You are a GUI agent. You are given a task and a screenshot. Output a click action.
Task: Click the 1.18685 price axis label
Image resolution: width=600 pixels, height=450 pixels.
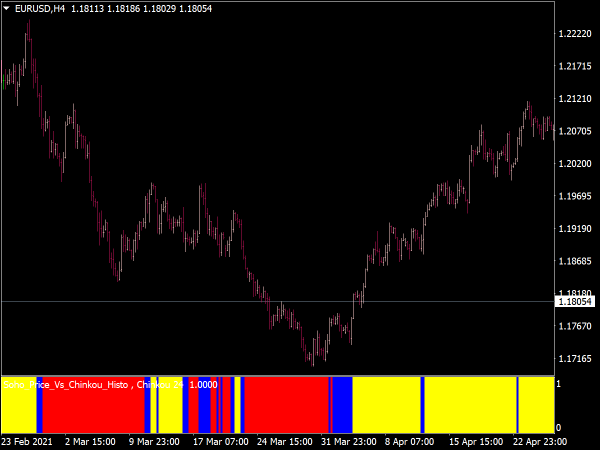tap(575, 261)
